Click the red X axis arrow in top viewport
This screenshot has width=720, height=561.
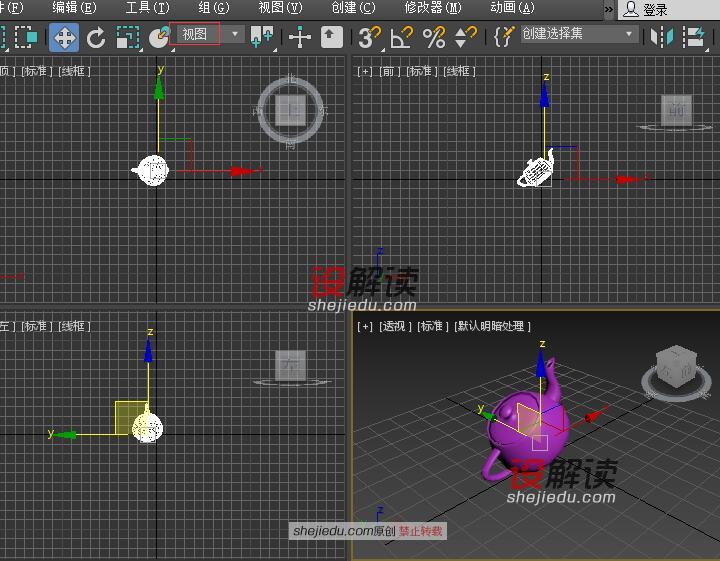242,171
